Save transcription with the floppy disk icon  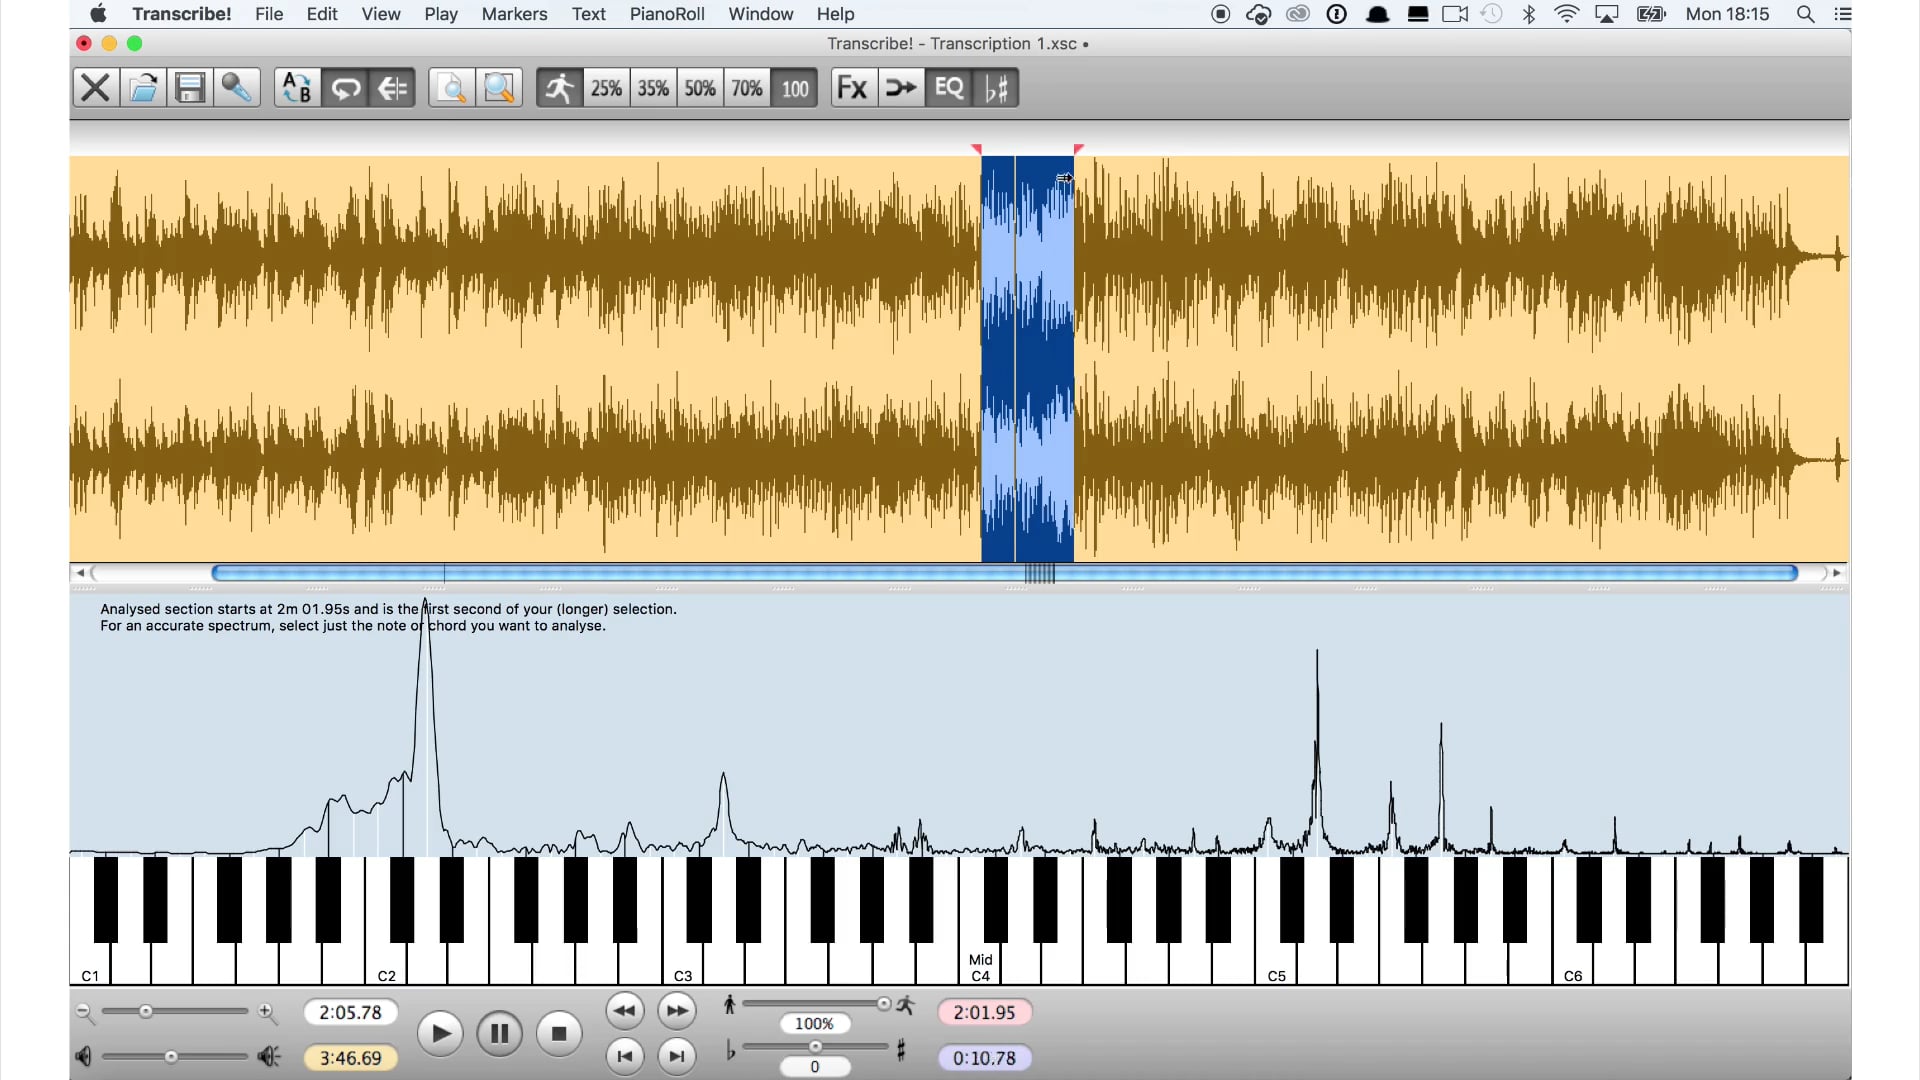(190, 88)
